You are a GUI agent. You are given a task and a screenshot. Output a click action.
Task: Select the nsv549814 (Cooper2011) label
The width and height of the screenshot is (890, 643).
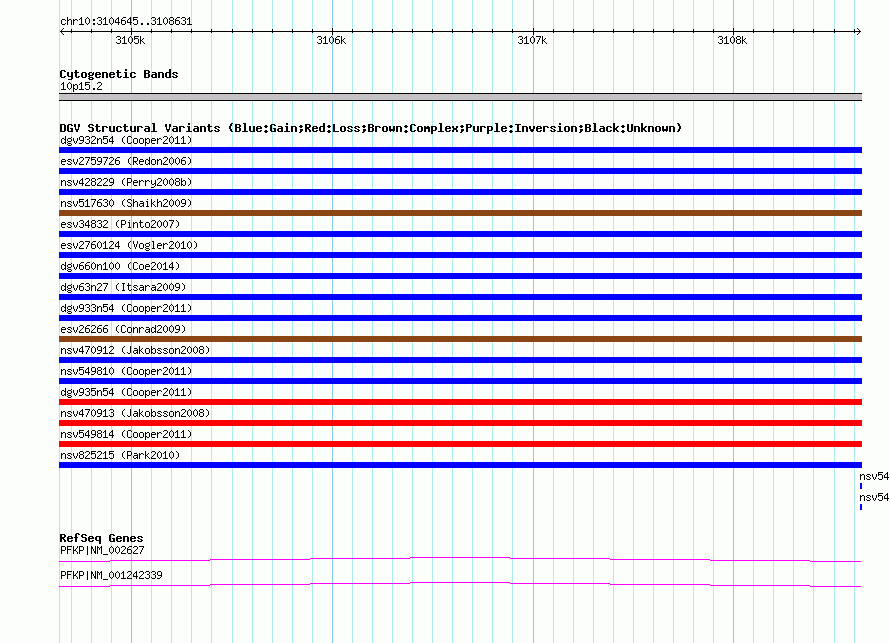point(126,434)
